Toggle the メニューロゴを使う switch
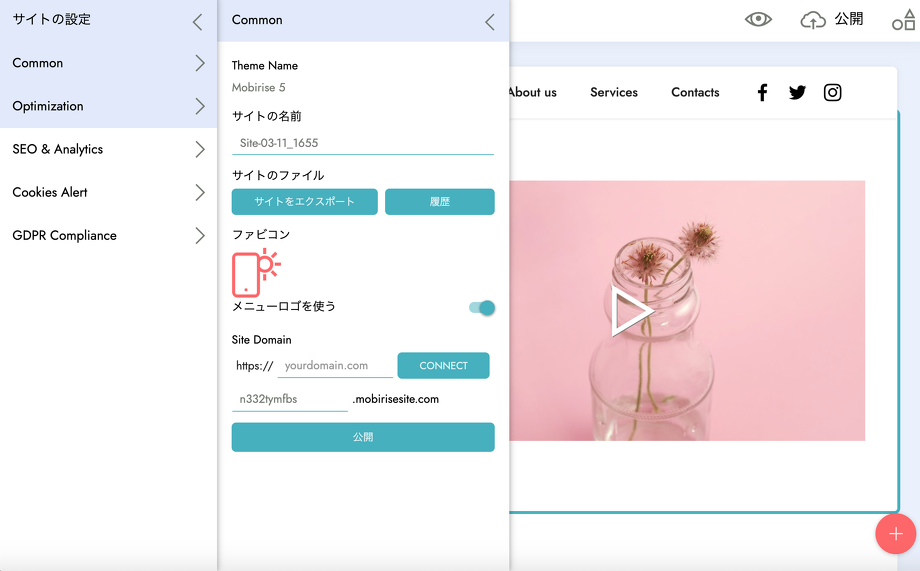The height and width of the screenshot is (571, 920). (482, 308)
